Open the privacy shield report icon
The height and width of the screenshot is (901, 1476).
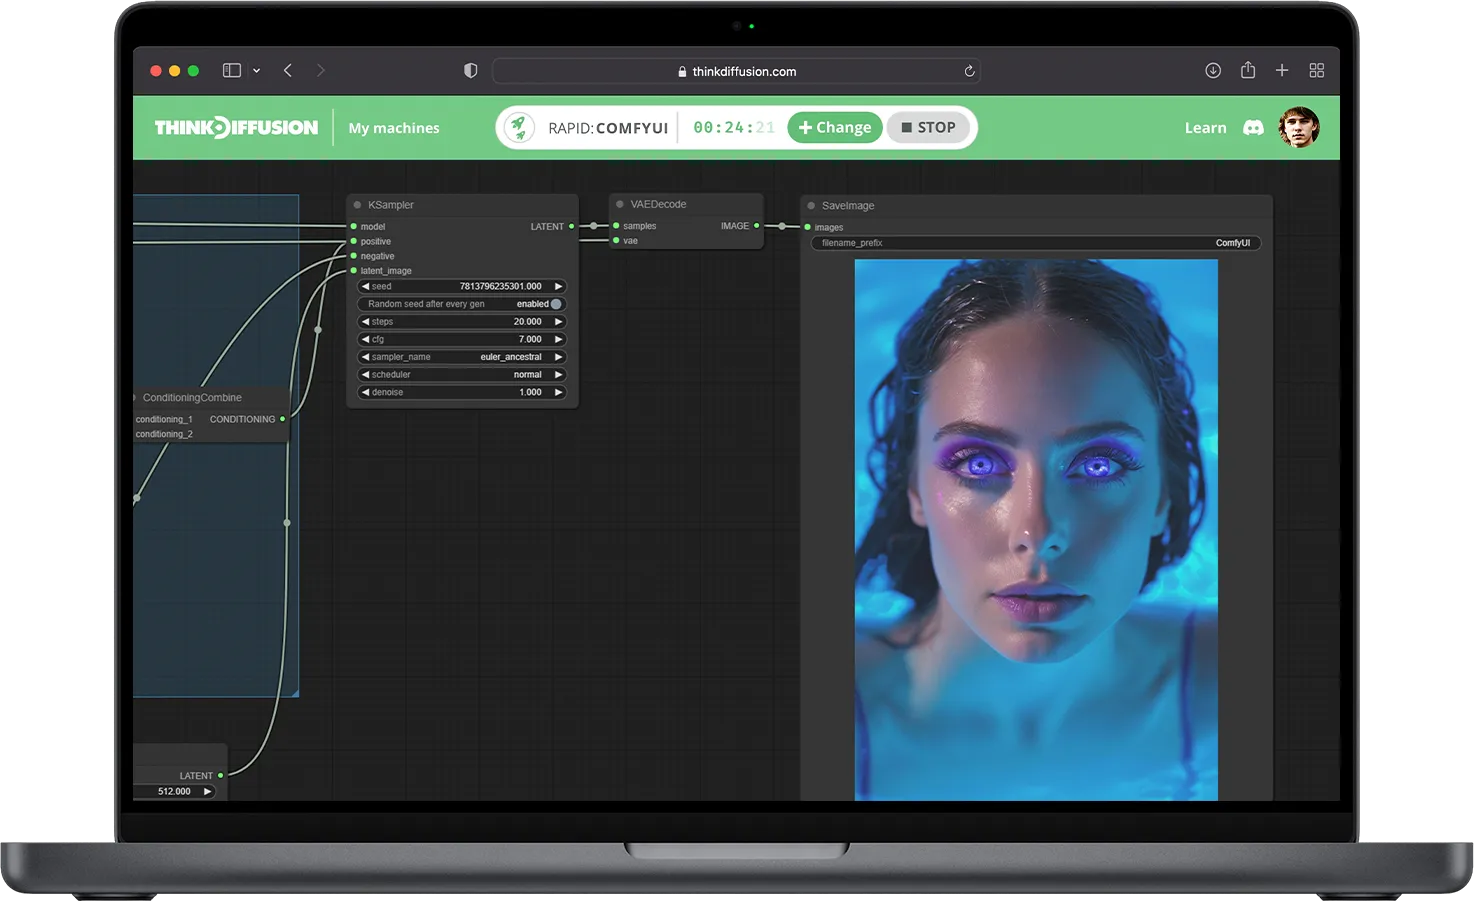[471, 70]
